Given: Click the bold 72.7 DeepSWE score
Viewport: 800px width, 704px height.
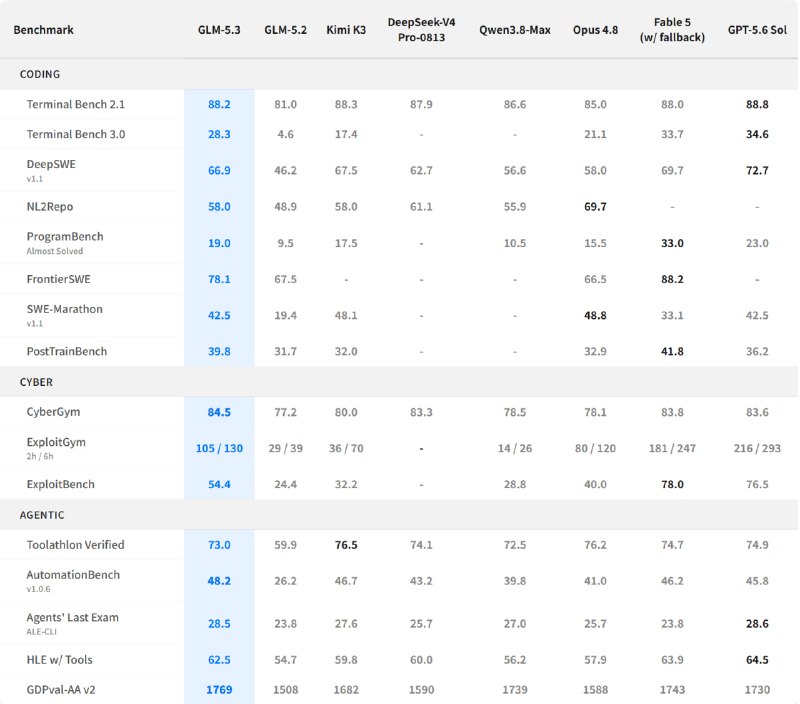Looking at the screenshot, I should 757,170.
